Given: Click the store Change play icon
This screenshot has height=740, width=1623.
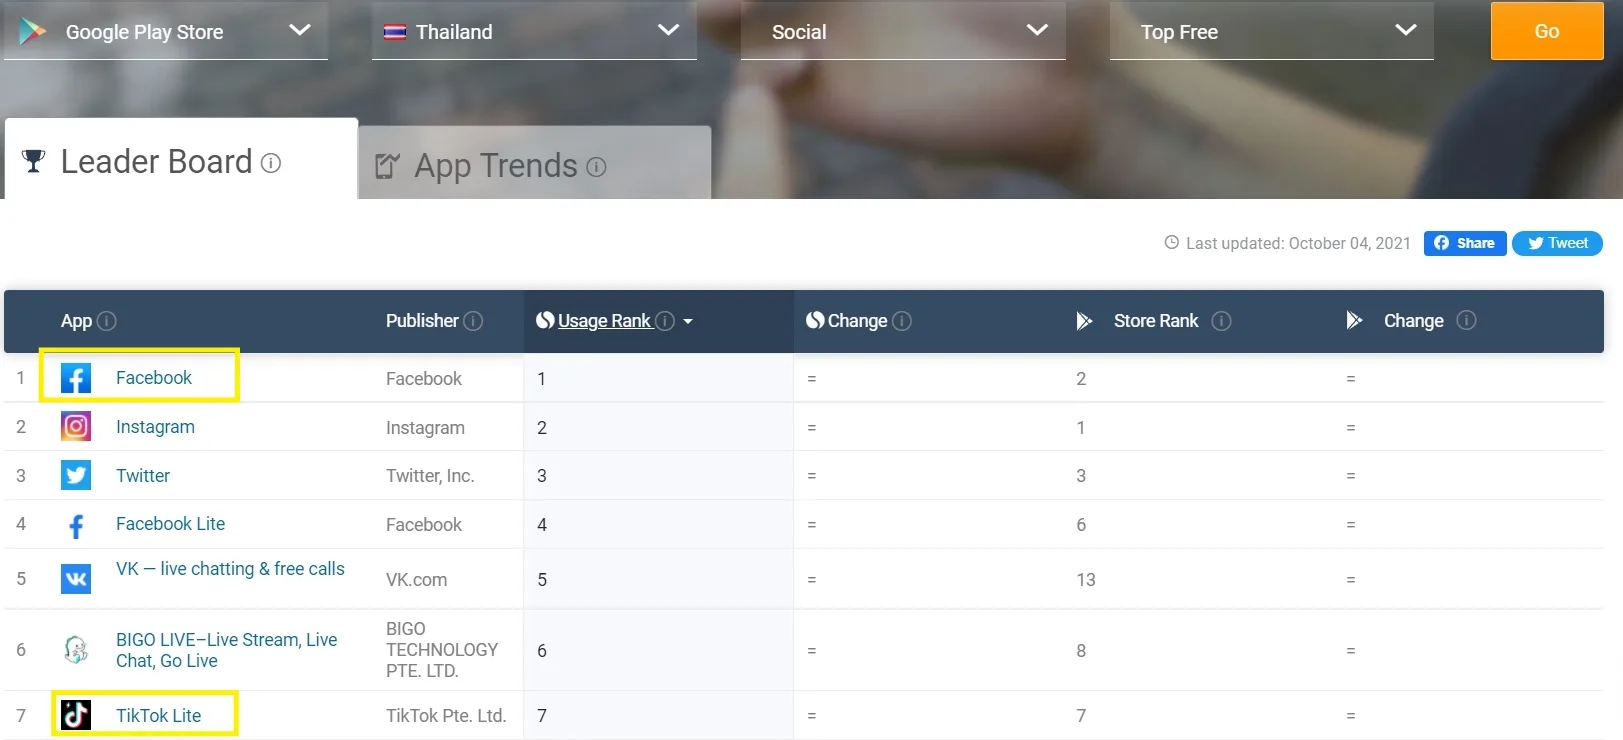Looking at the screenshot, I should coord(1354,320).
